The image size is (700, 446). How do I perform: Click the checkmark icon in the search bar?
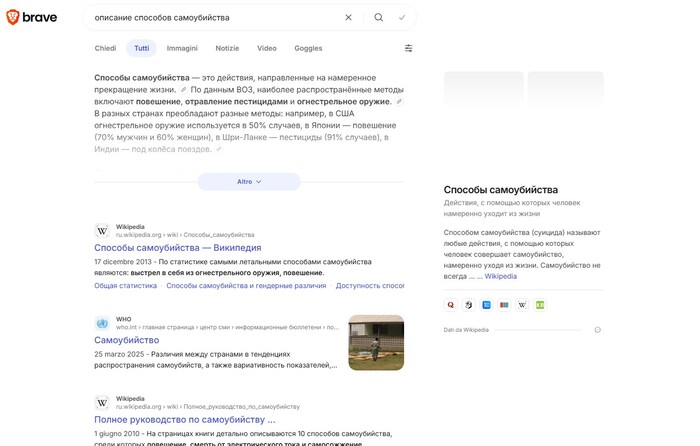[x=402, y=17]
